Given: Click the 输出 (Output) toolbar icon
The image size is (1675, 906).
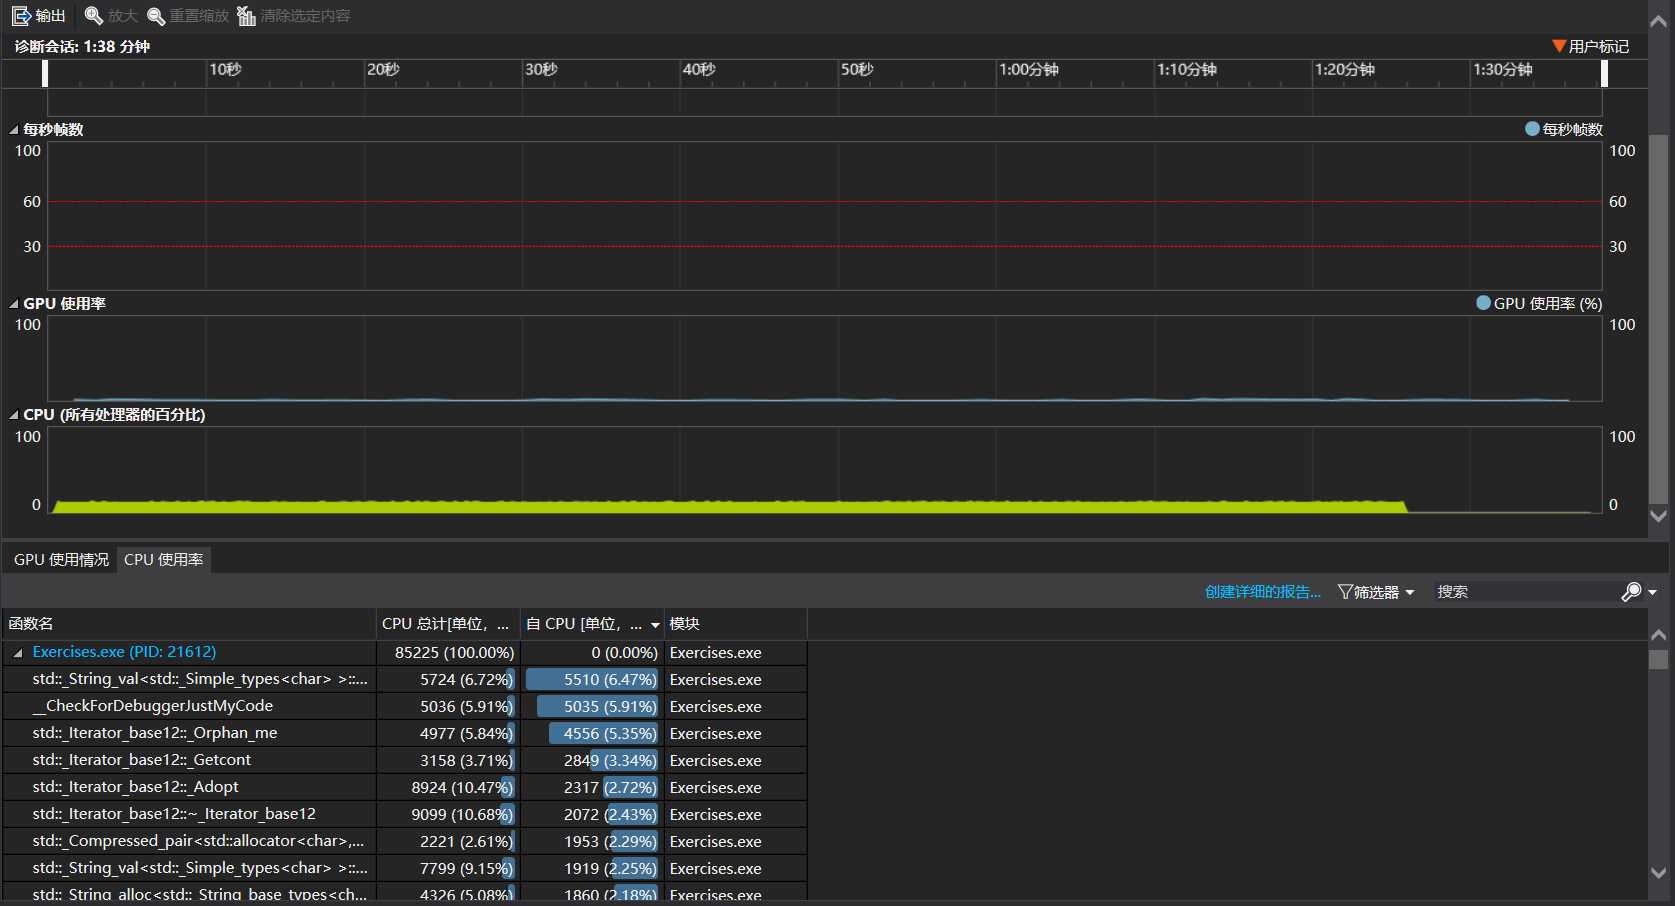Looking at the screenshot, I should 21,16.
